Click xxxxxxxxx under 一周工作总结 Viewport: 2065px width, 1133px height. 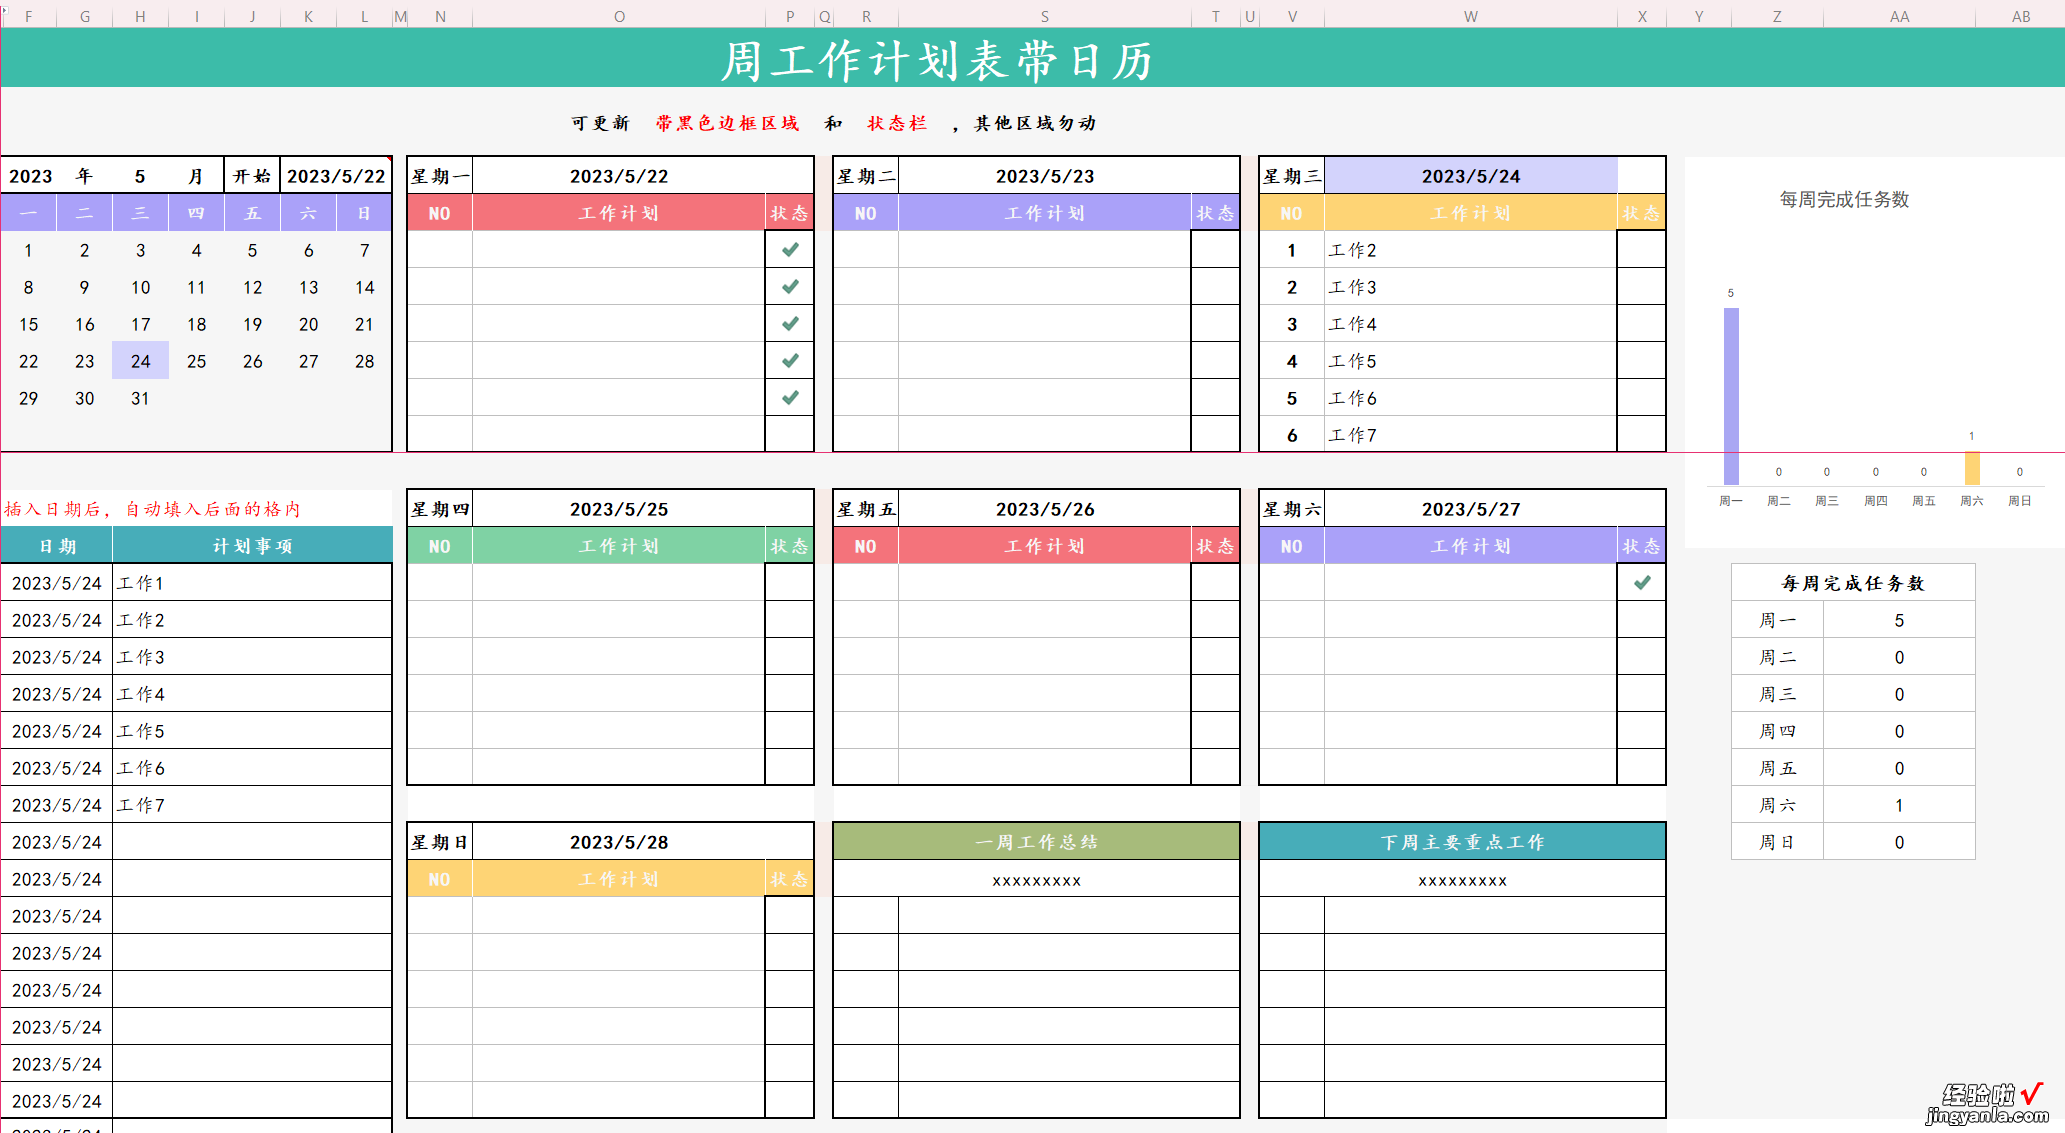click(x=1036, y=881)
